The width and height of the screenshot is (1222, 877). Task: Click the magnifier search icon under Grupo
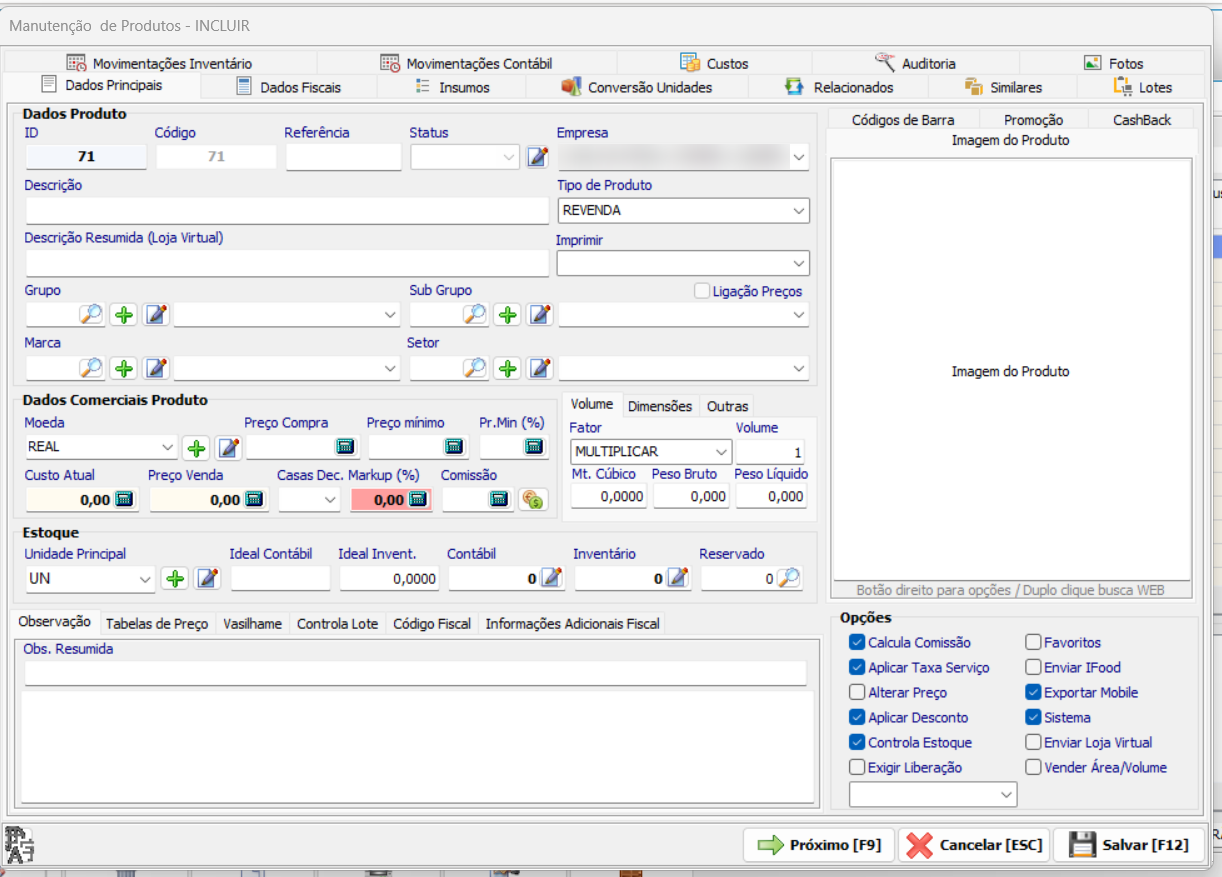(x=91, y=315)
